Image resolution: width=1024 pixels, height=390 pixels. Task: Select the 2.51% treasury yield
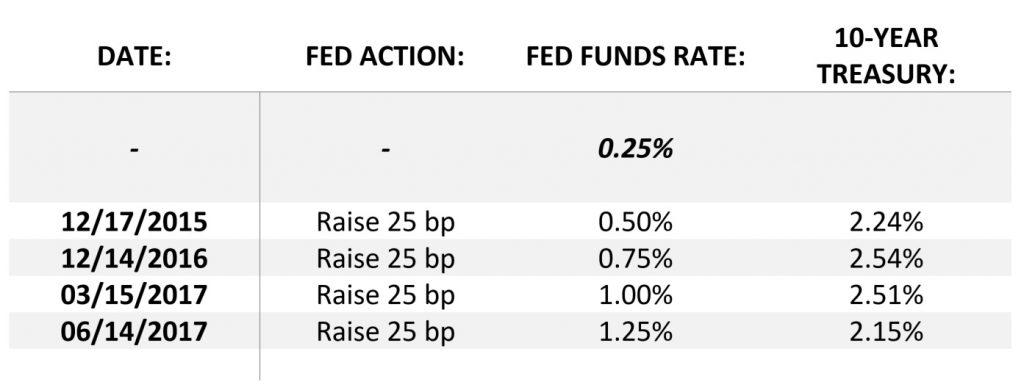pyautogui.click(x=886, y=295)
